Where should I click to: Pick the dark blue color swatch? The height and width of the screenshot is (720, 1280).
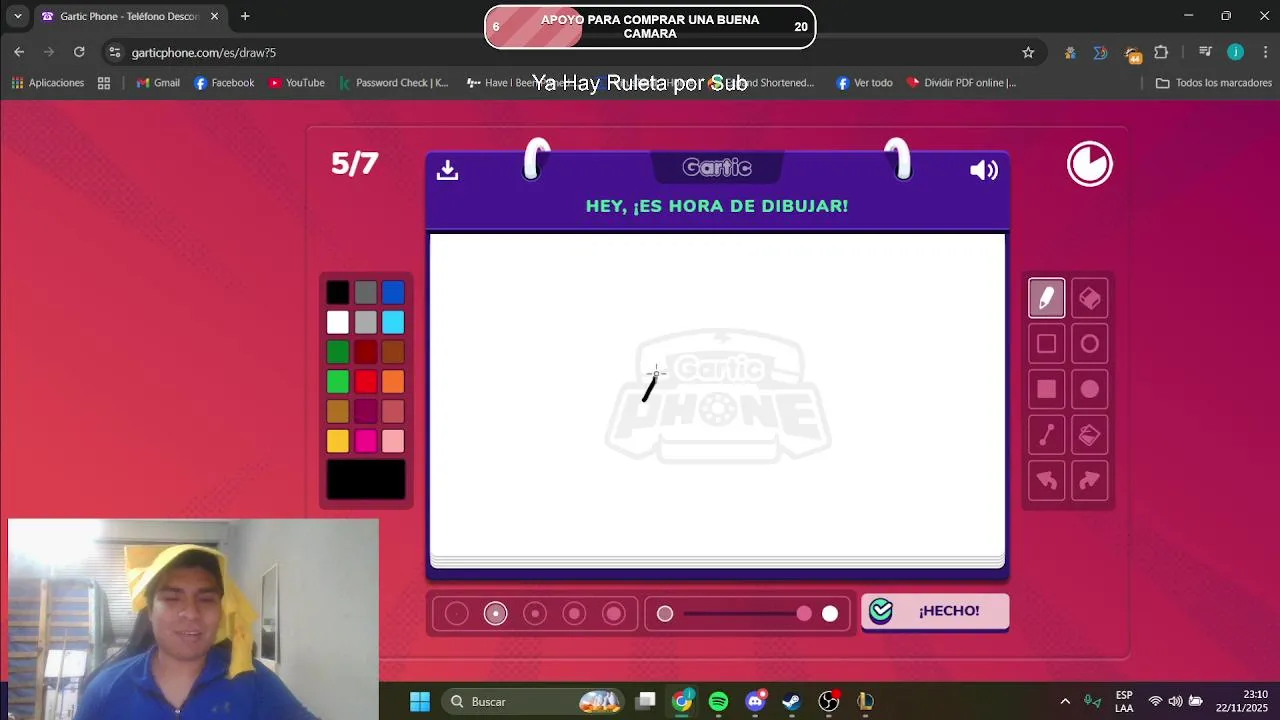tap(393, 292)
